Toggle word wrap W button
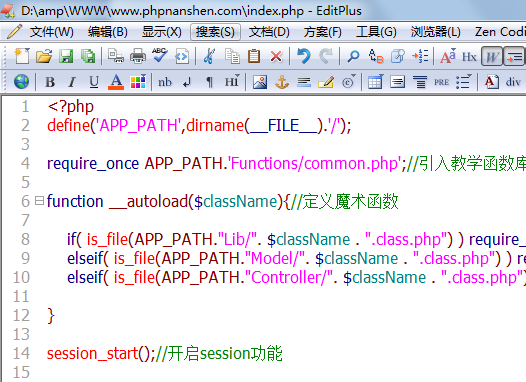The width and height of the screenshot is (526, 382). click(492, 56)
